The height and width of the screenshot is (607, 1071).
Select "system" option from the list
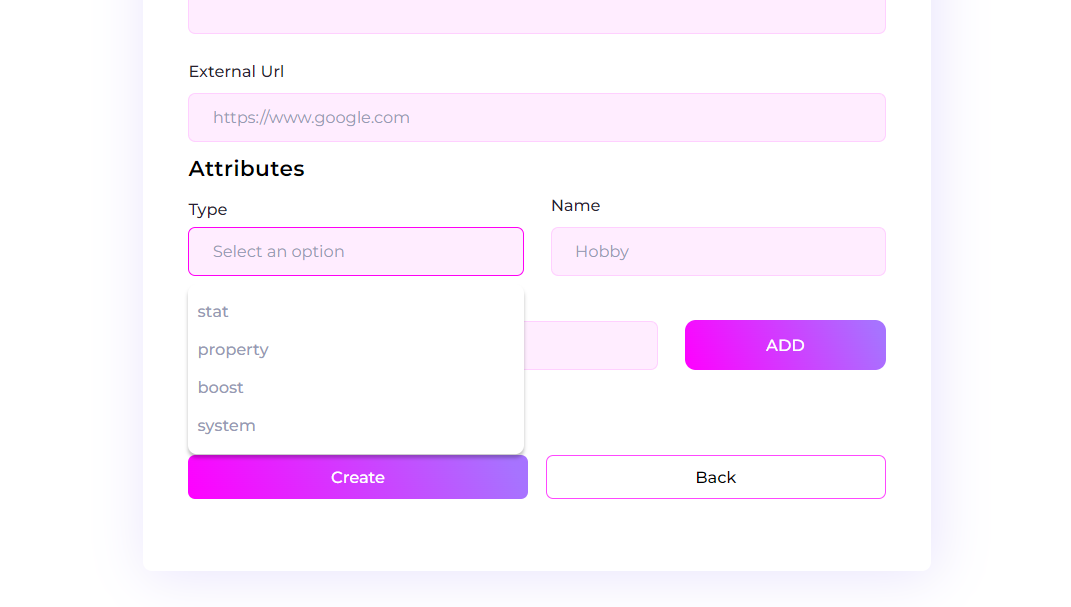coord(227,426)
